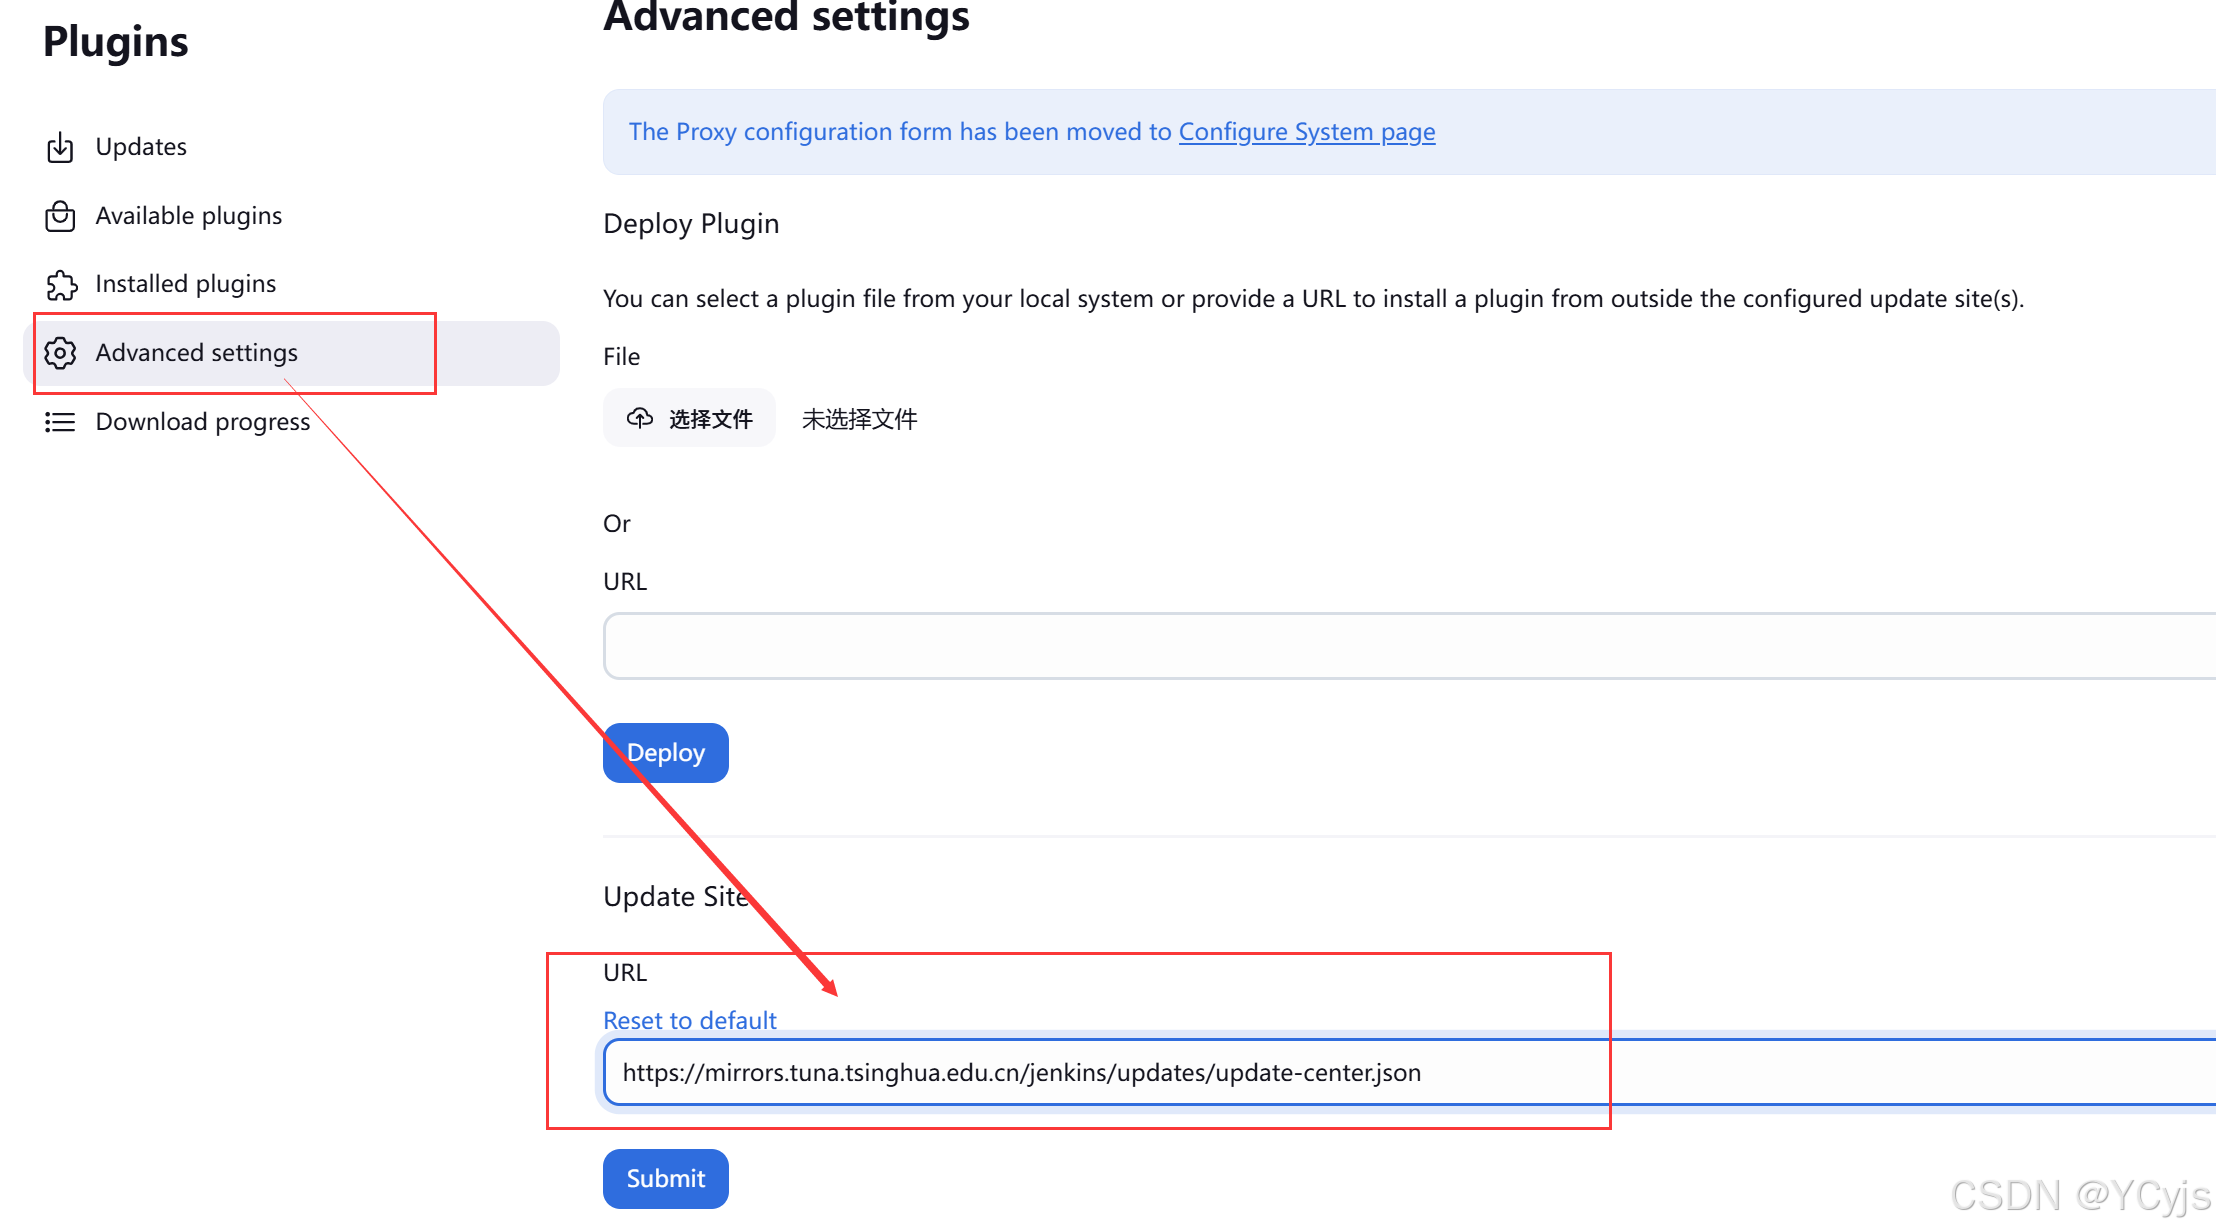This screenshot has height=1231, width=2216.
Task: Click the File label above chooser
Action: (x=621, y=357)
